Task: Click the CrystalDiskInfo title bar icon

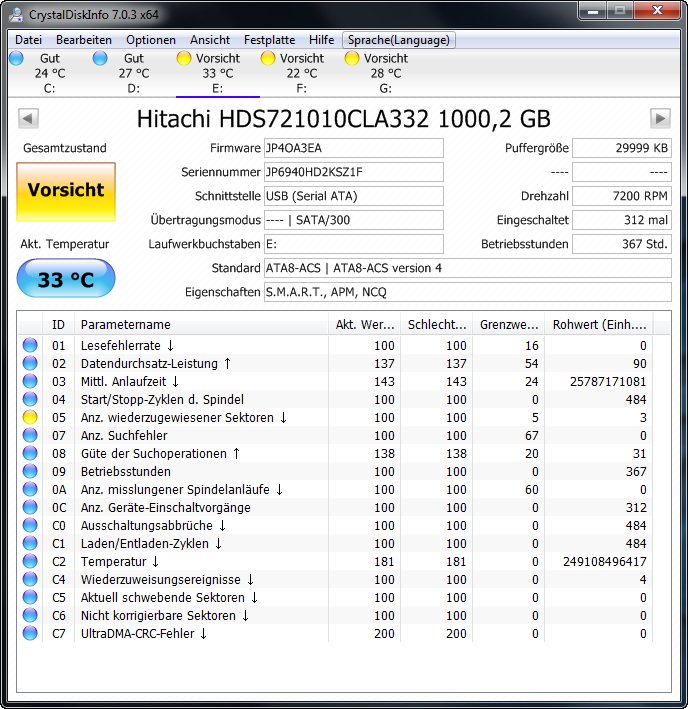Action: 16,14
